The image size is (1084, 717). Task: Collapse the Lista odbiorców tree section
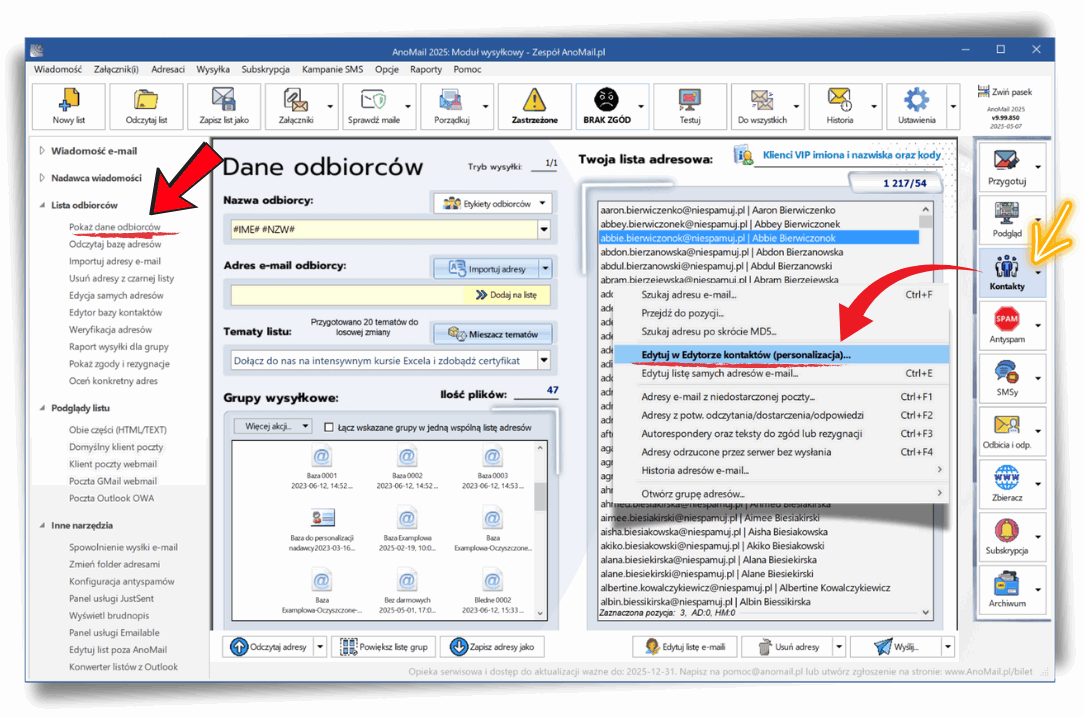coord(42,205)
